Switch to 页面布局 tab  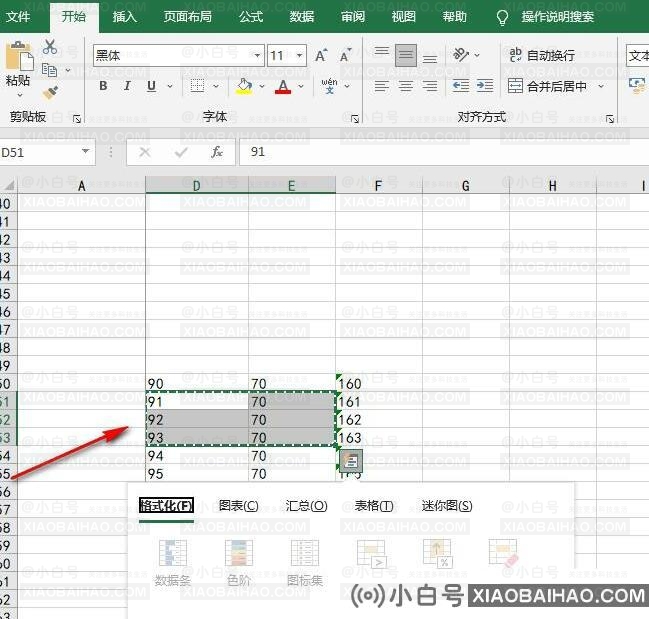187,17
